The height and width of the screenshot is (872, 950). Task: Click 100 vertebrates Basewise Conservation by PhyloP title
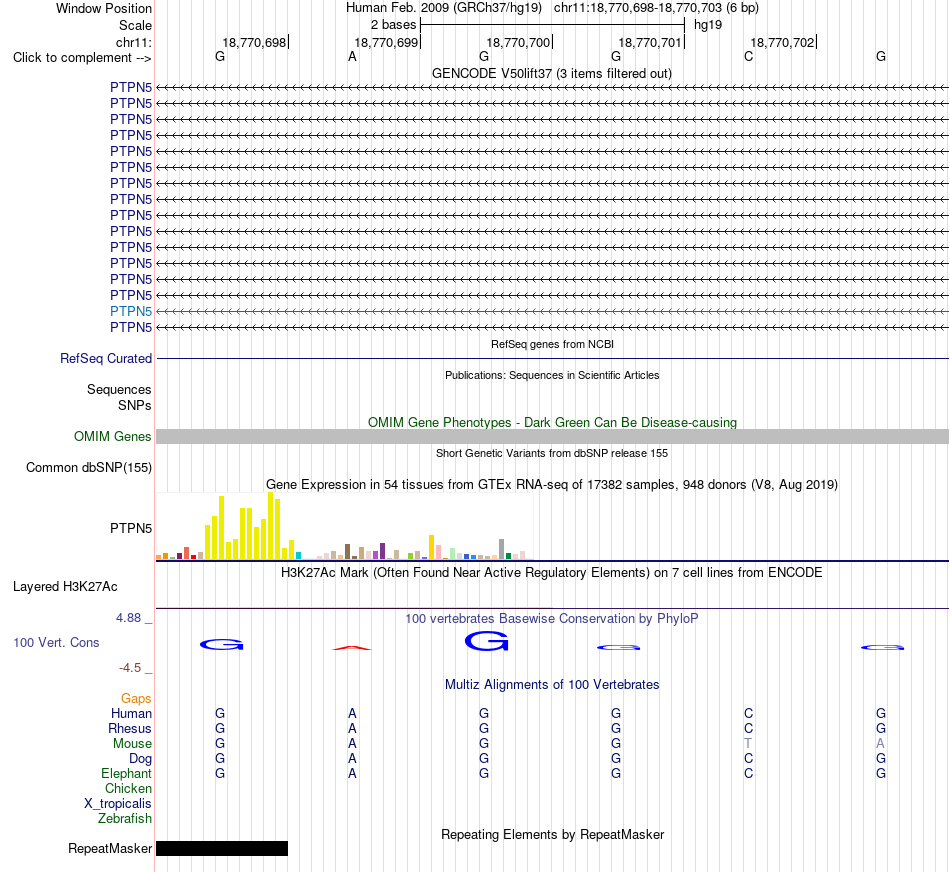pyautogui.click(x=551, y=619)
